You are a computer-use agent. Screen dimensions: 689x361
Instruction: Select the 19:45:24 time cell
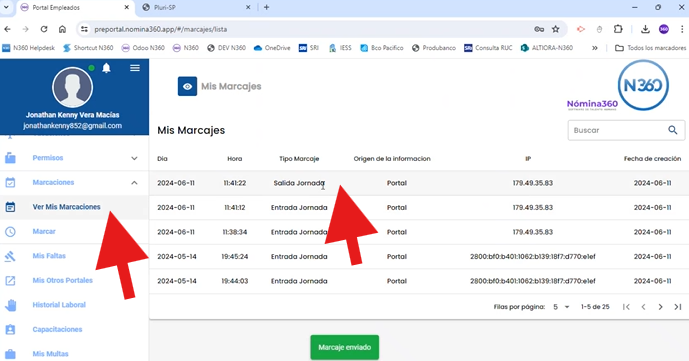(235, 256)
